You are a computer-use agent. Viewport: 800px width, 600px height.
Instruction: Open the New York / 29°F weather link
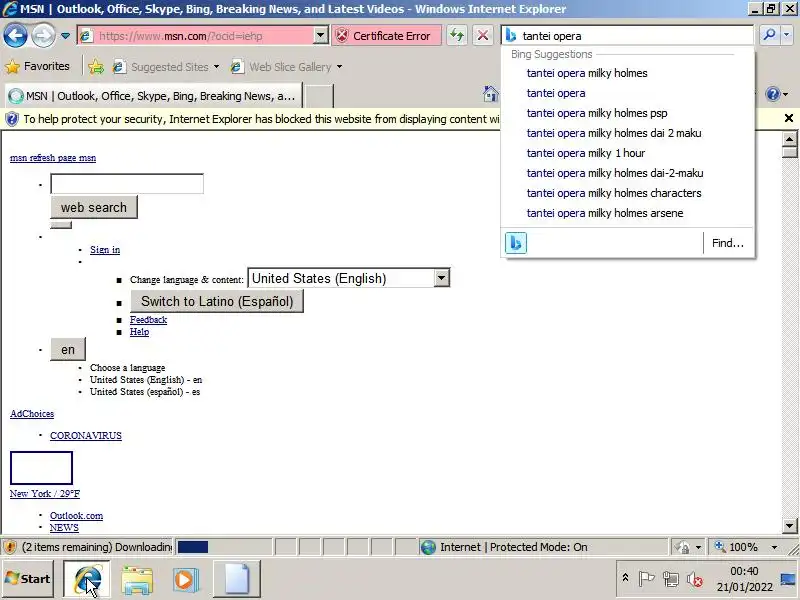pyautogui.click(x=45, y=493)
